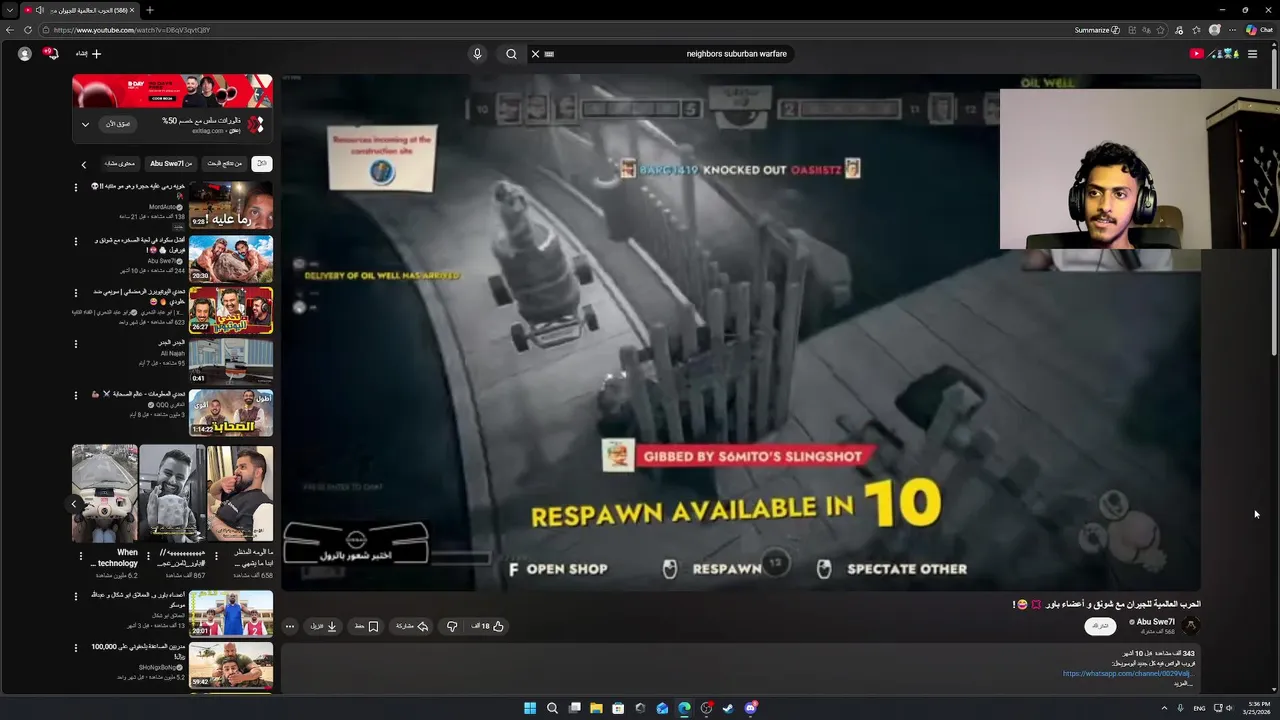Open options menu for the 28:01 video
This screenshot has height=720, width=1280.
[76, 596]
